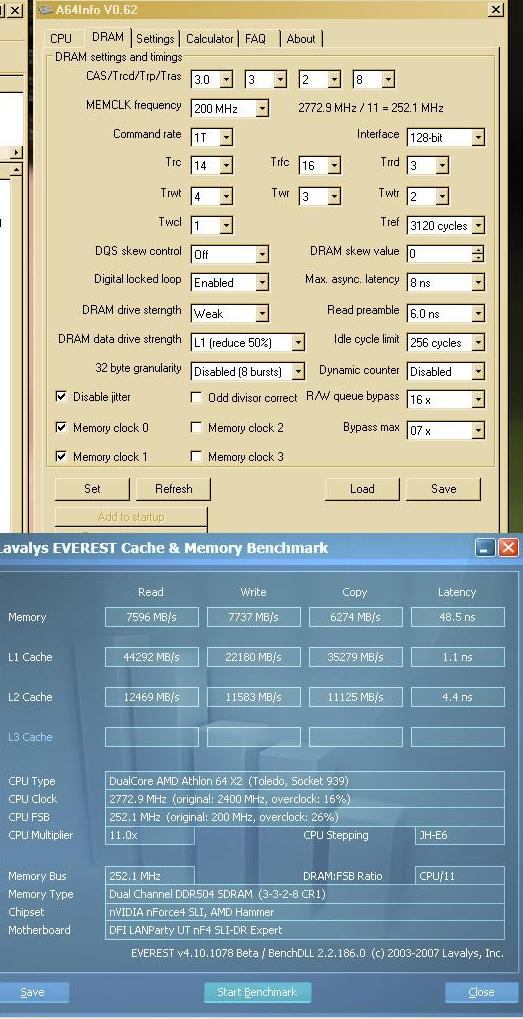Toggle the Disable jitter checkbox
Screen dimensions: 523x1019
(61, 396)
